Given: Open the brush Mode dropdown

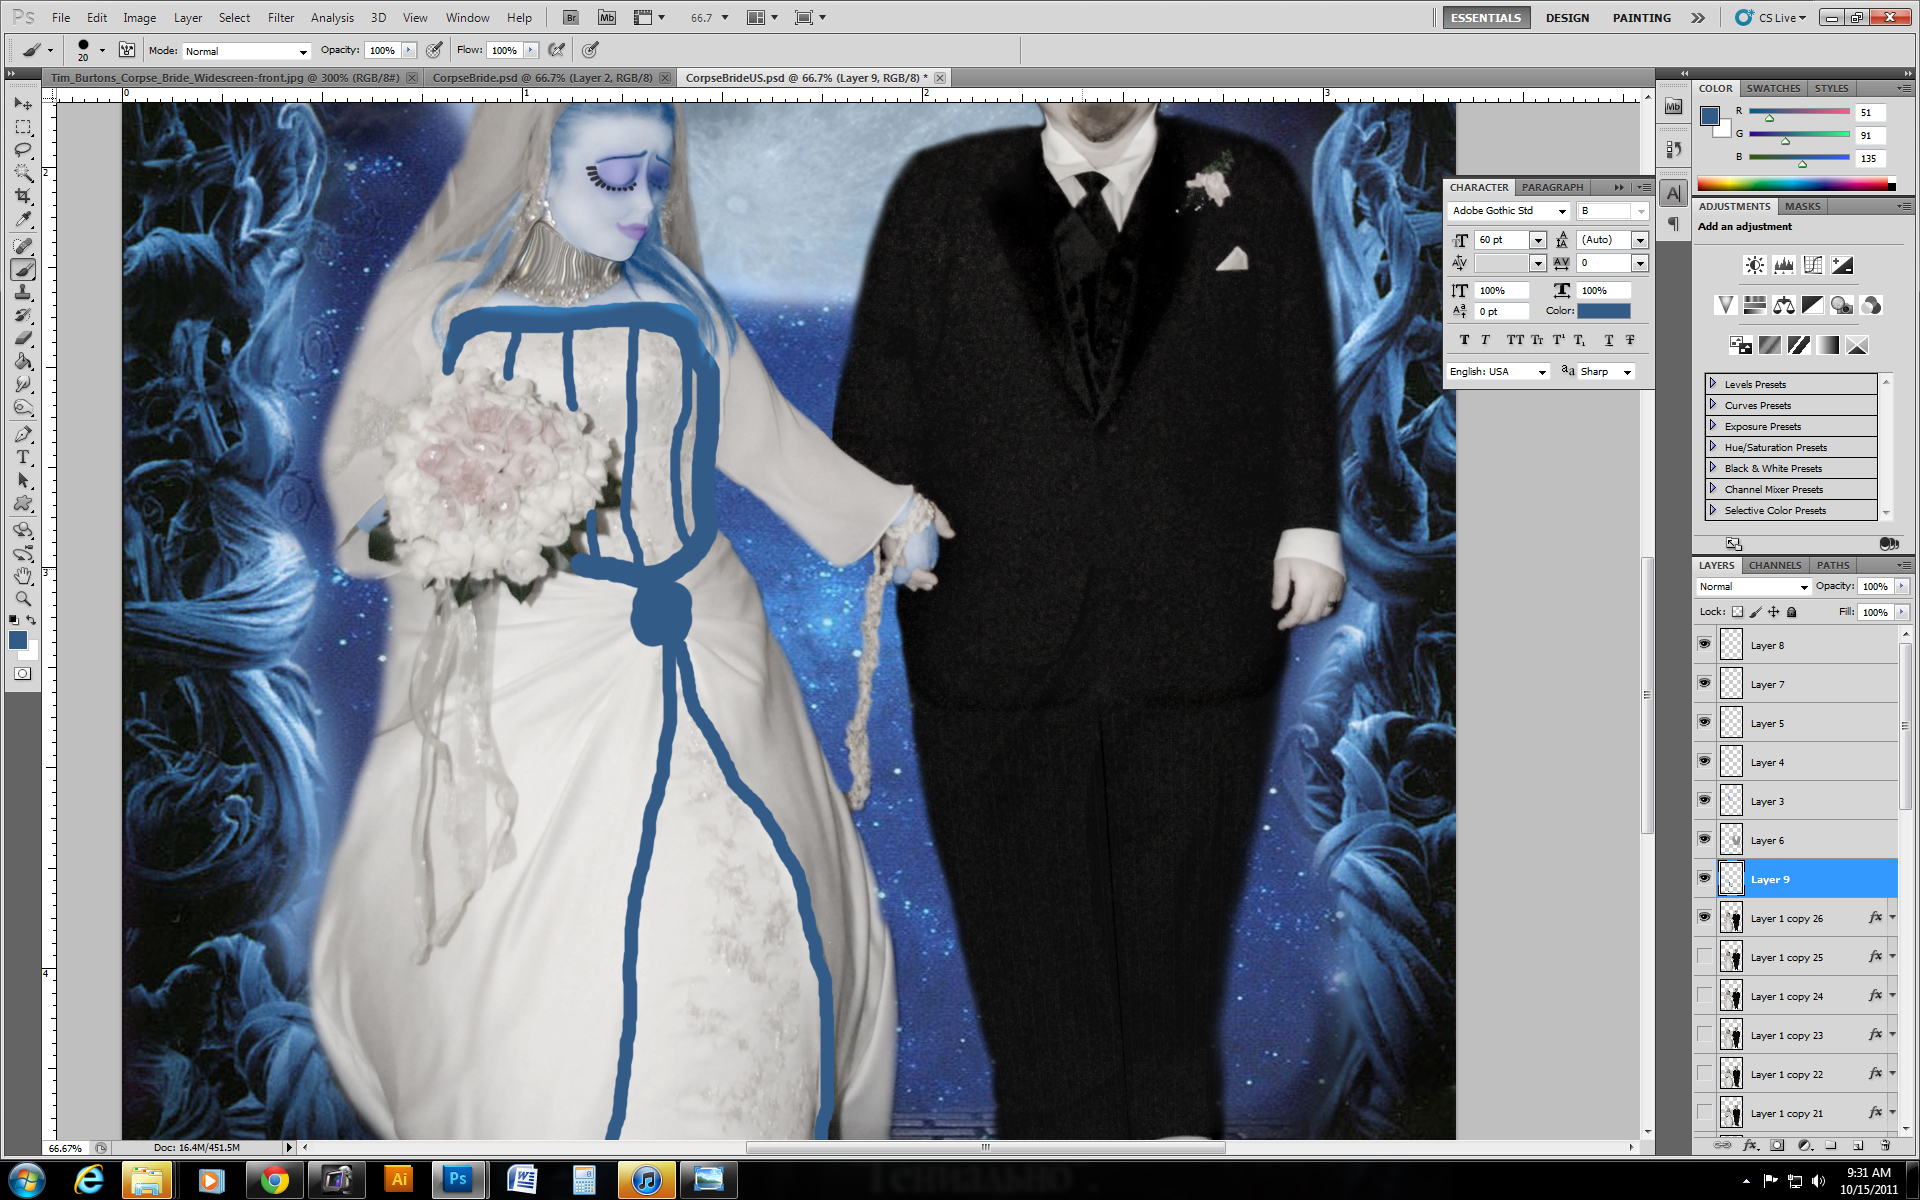Looking at the screenshot, I should [246, 51].
